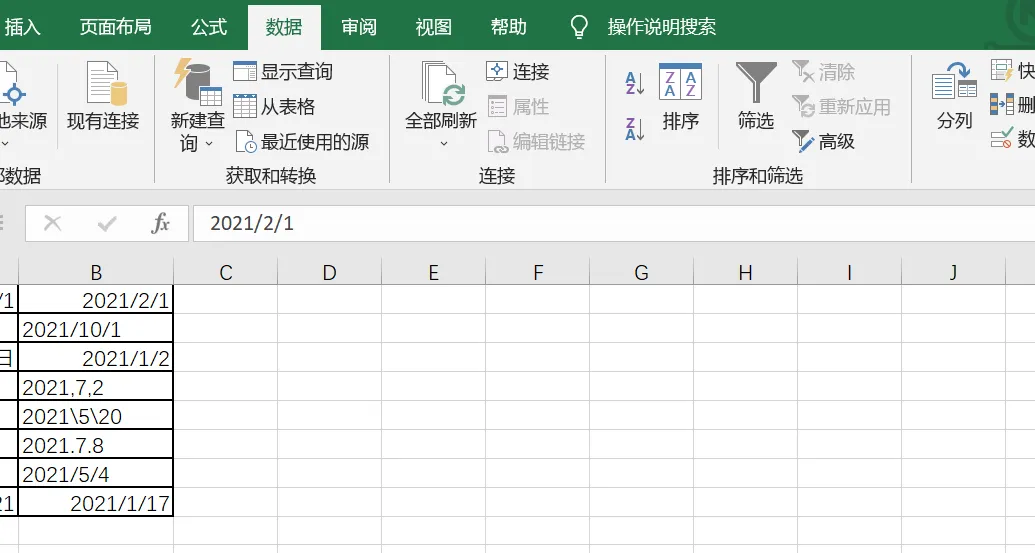
Task: Open the 审阅 ribbon tab
Action: 358,27
